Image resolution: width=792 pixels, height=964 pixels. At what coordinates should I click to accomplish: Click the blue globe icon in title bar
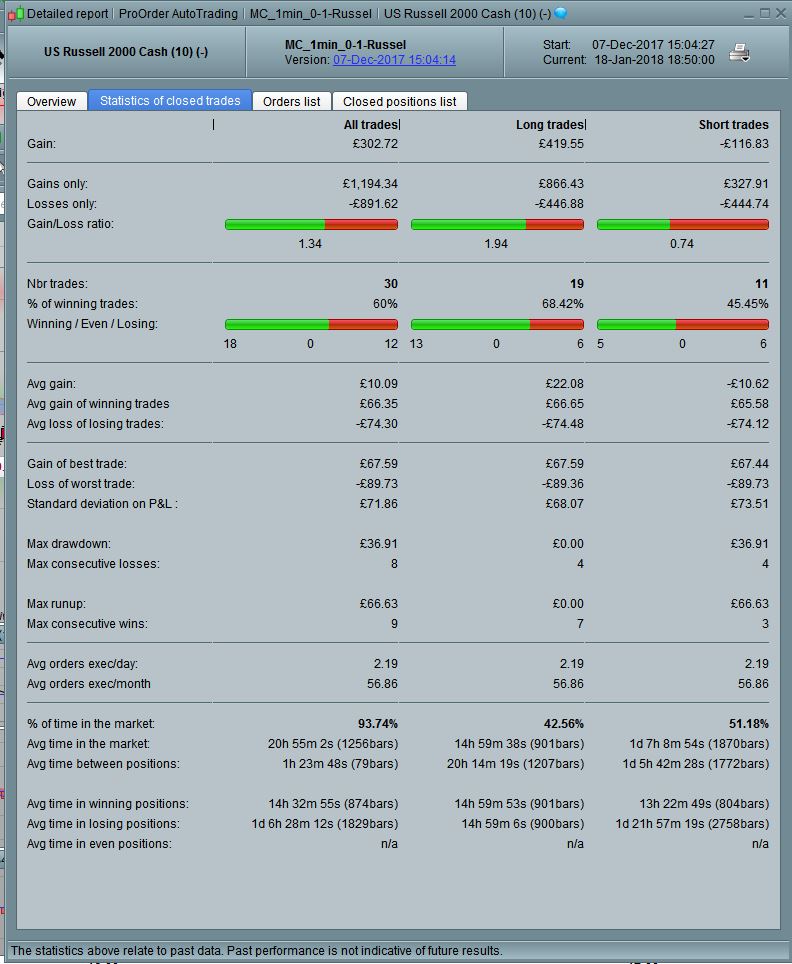pyautogui.click(x=561, y=13)
